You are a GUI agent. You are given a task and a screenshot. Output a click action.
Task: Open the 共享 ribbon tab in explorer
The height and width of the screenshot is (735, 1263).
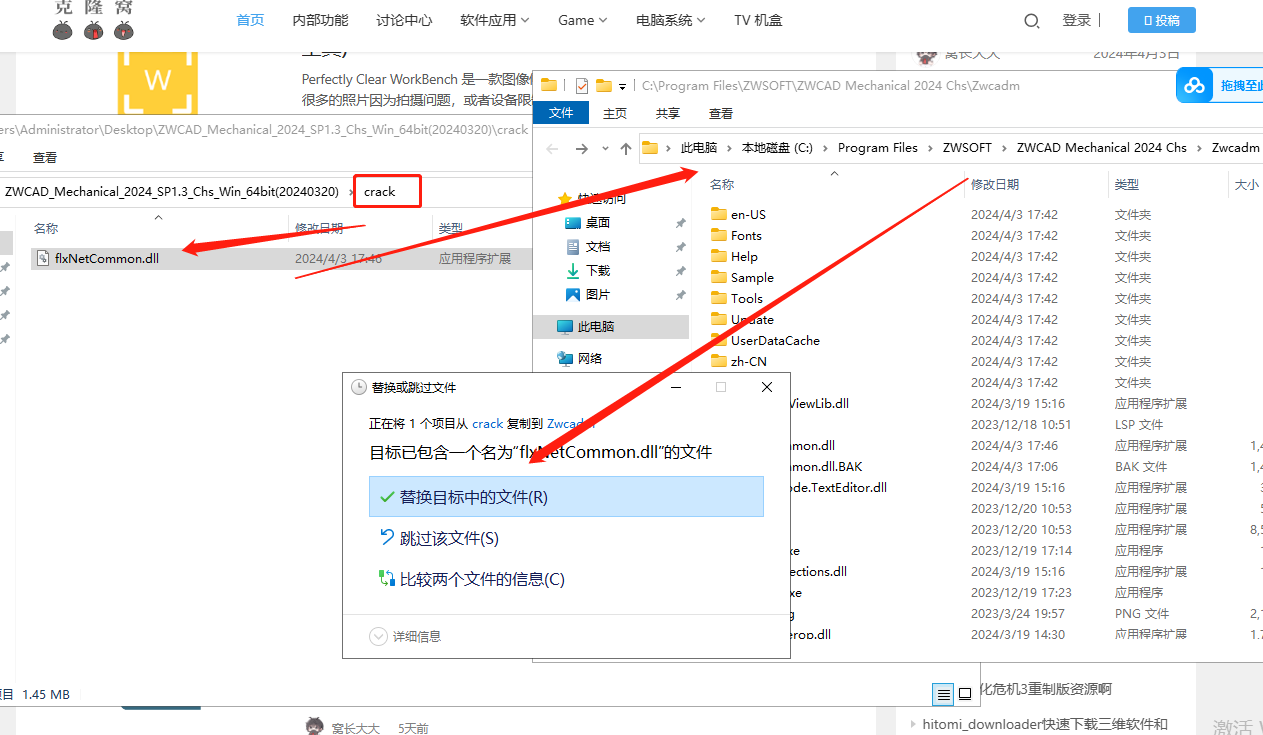[x=667, y=113]
